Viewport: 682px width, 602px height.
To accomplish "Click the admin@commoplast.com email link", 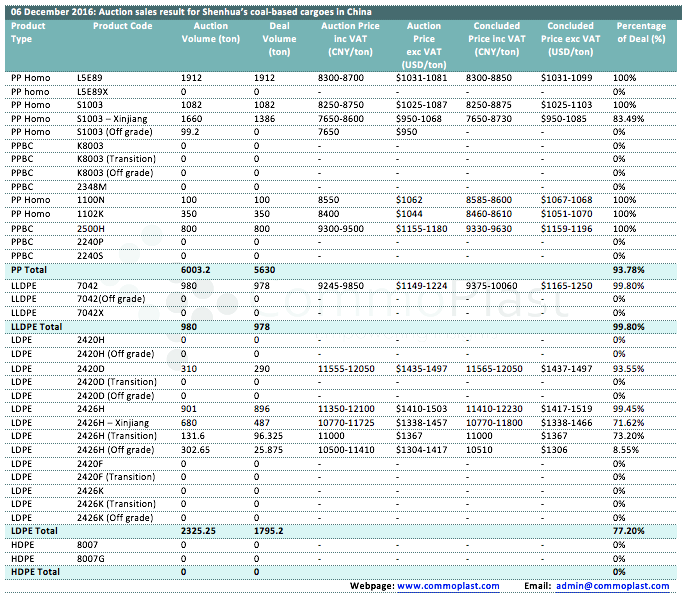I will [612, 586].
